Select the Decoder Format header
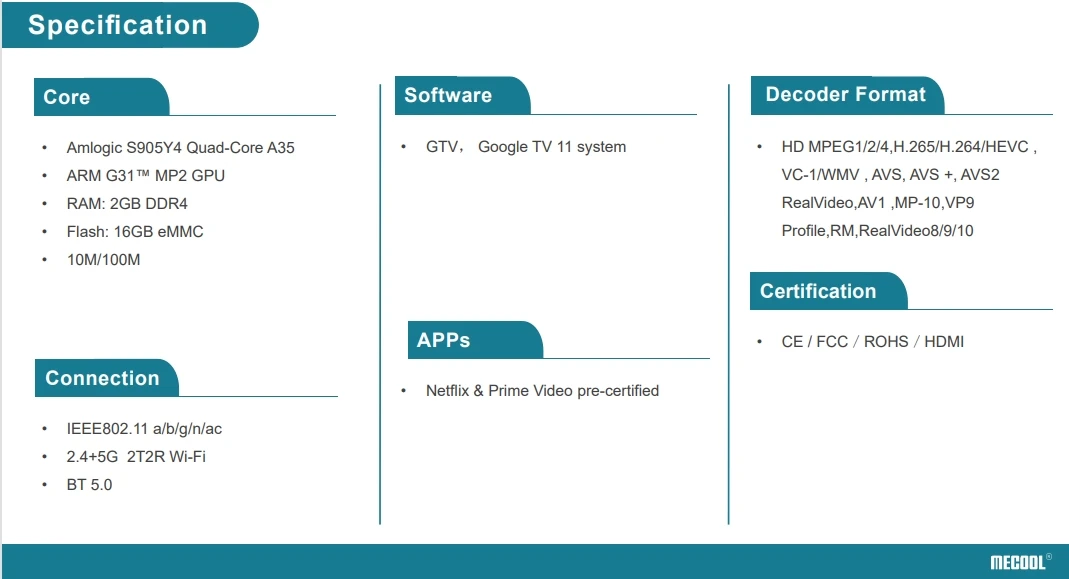Screen dimensions: 1069x579 tap(845, 94)
